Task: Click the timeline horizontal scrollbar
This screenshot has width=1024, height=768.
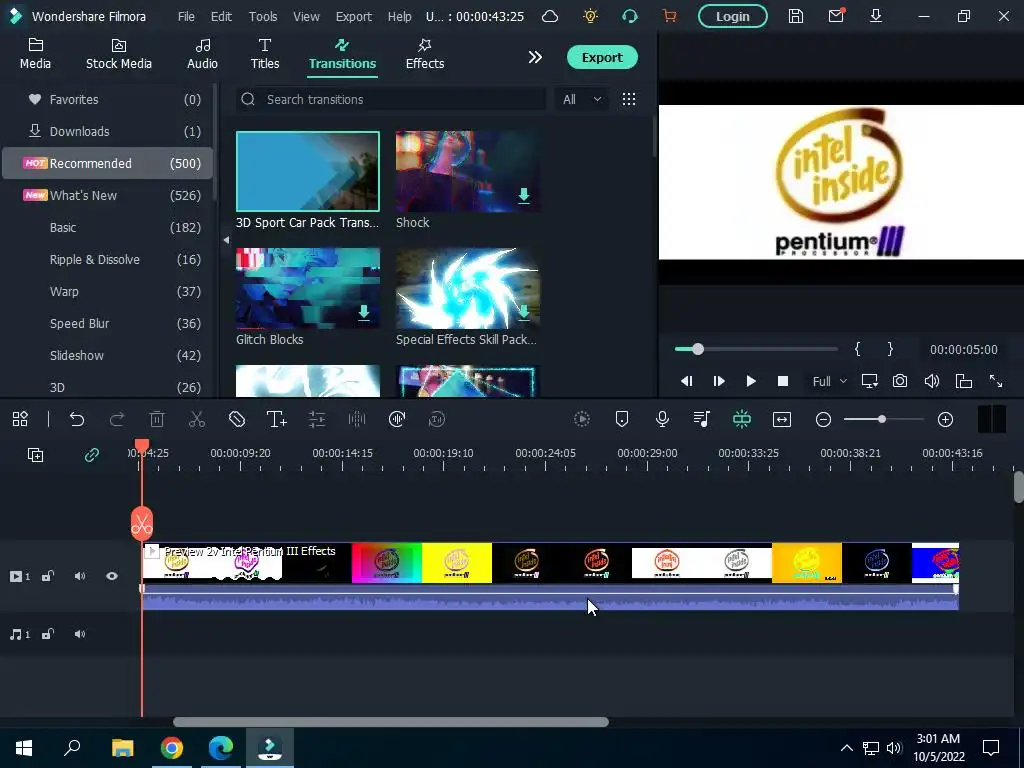Action: pyautogui.click(x=391, y=722)
